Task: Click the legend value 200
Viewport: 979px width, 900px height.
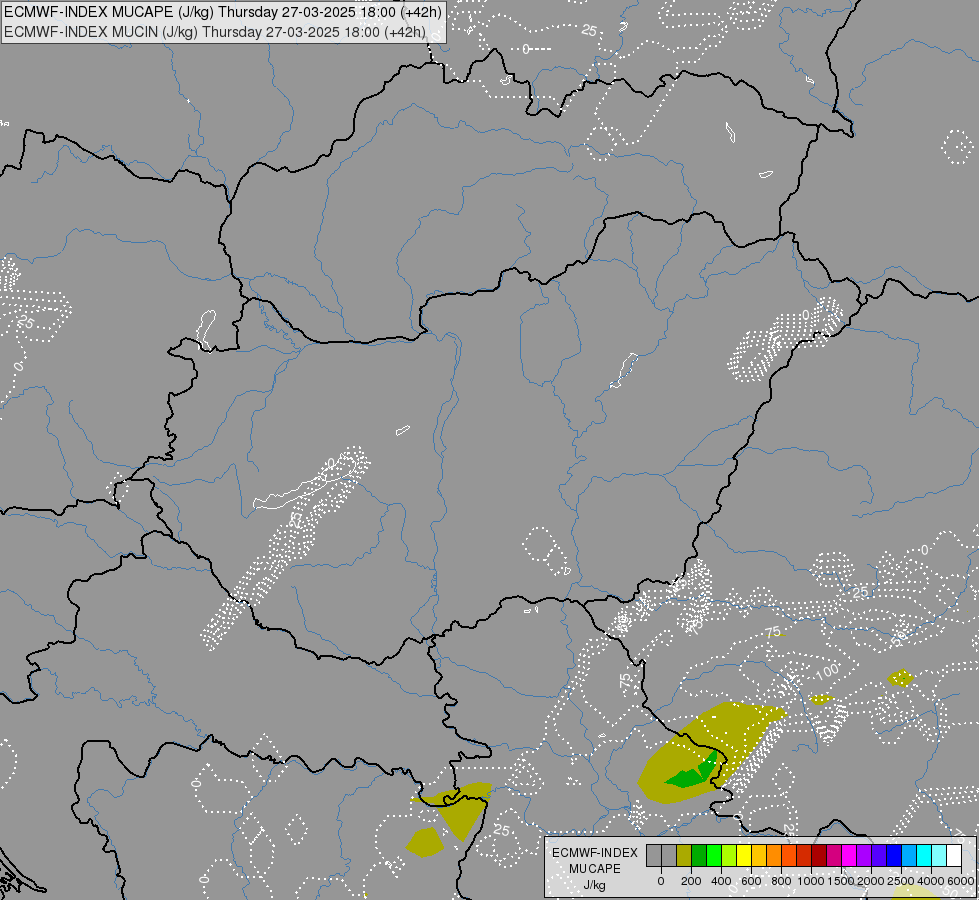Action: 691,881
